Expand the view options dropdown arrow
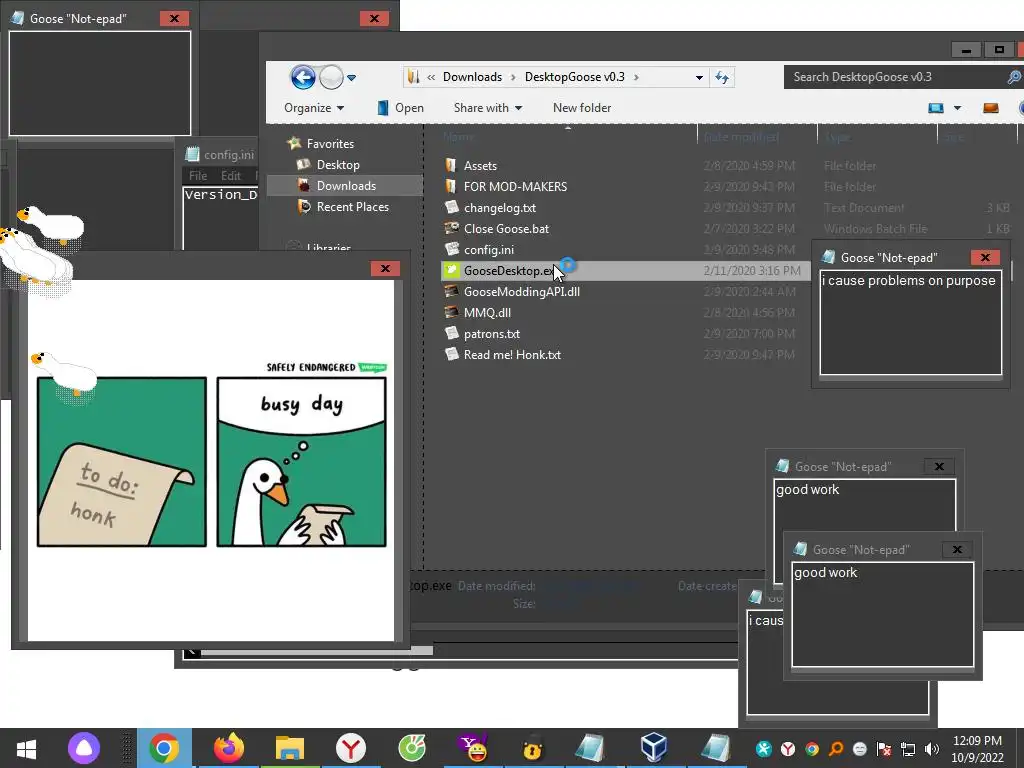1024x768 pixels. (x=957, y=108)
